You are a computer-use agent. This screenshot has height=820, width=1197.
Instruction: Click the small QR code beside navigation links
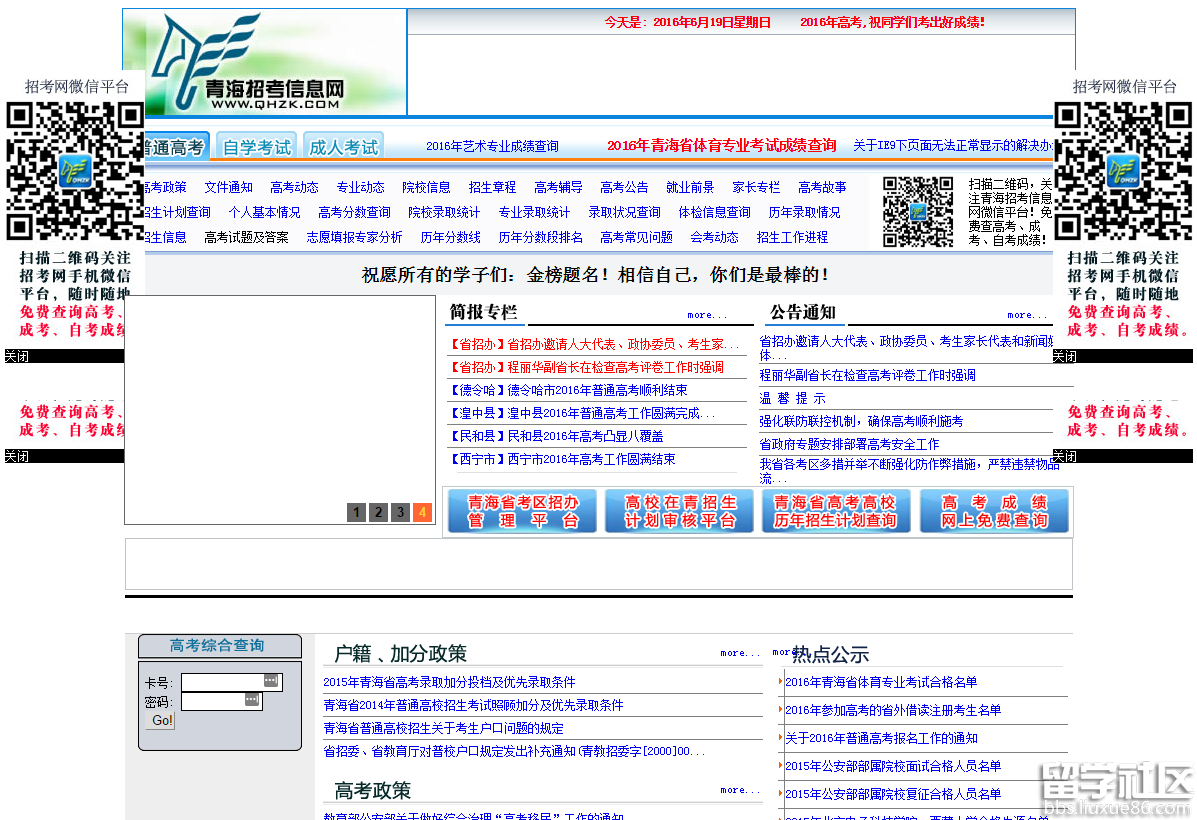pos(918,211)
